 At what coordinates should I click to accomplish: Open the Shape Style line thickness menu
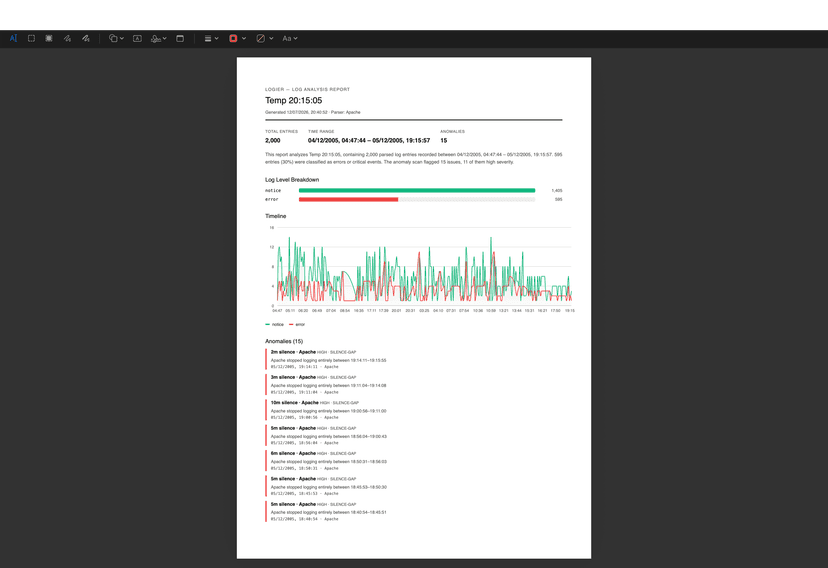tap(211, 38)
